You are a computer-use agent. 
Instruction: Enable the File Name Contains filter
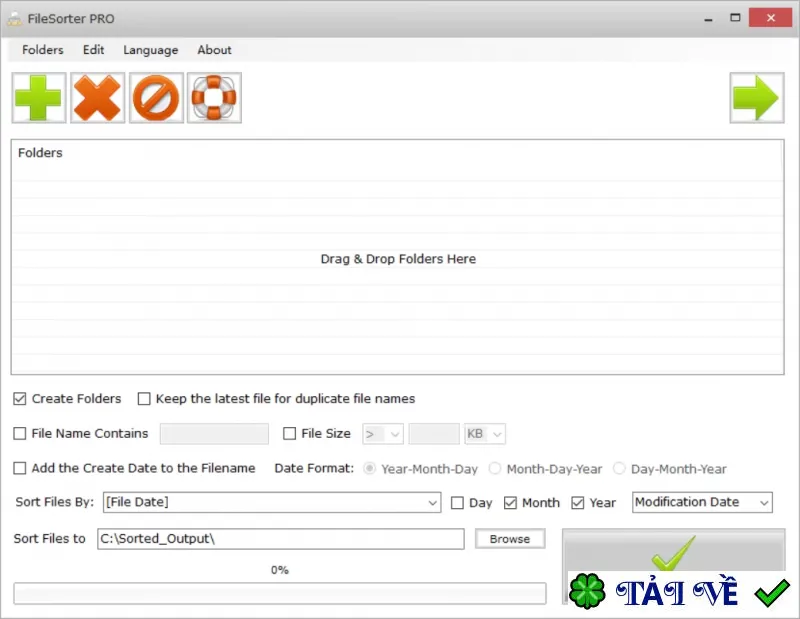20,433
